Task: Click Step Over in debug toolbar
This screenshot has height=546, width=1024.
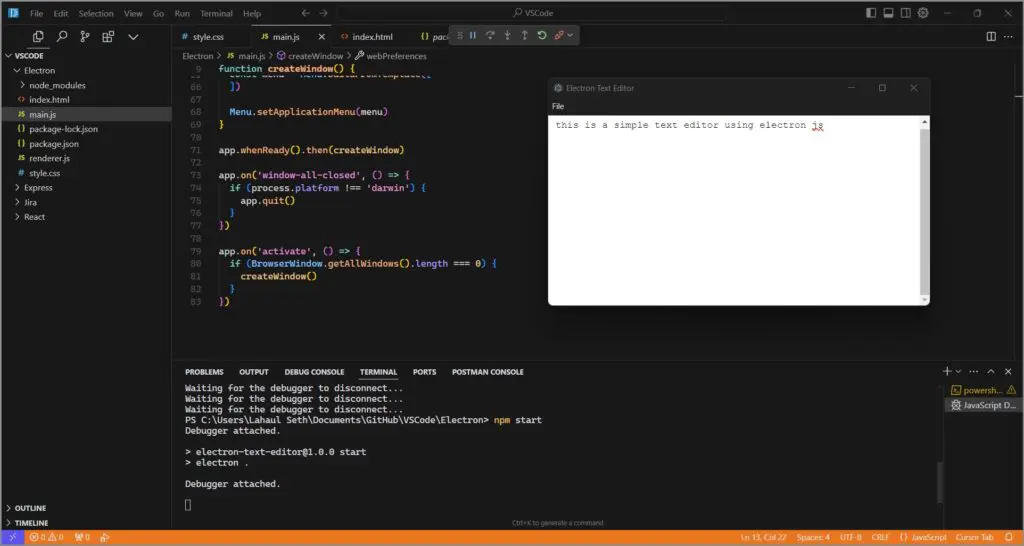Action: [490, 36]
